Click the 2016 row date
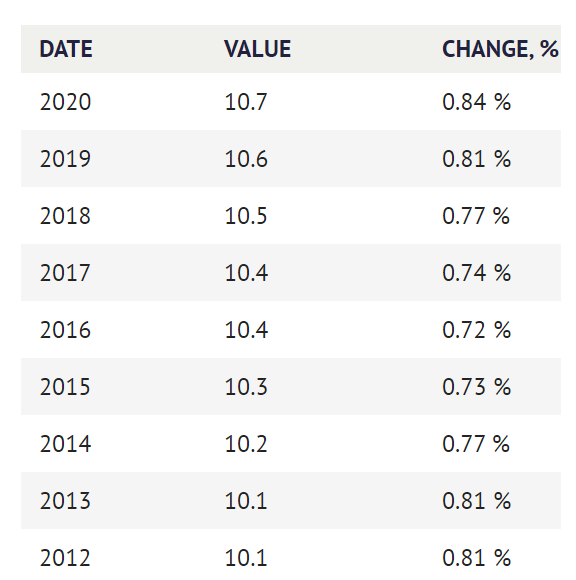The width and height of the screenshot is (576, 580). pyautogui.click(x=65, y=330)
